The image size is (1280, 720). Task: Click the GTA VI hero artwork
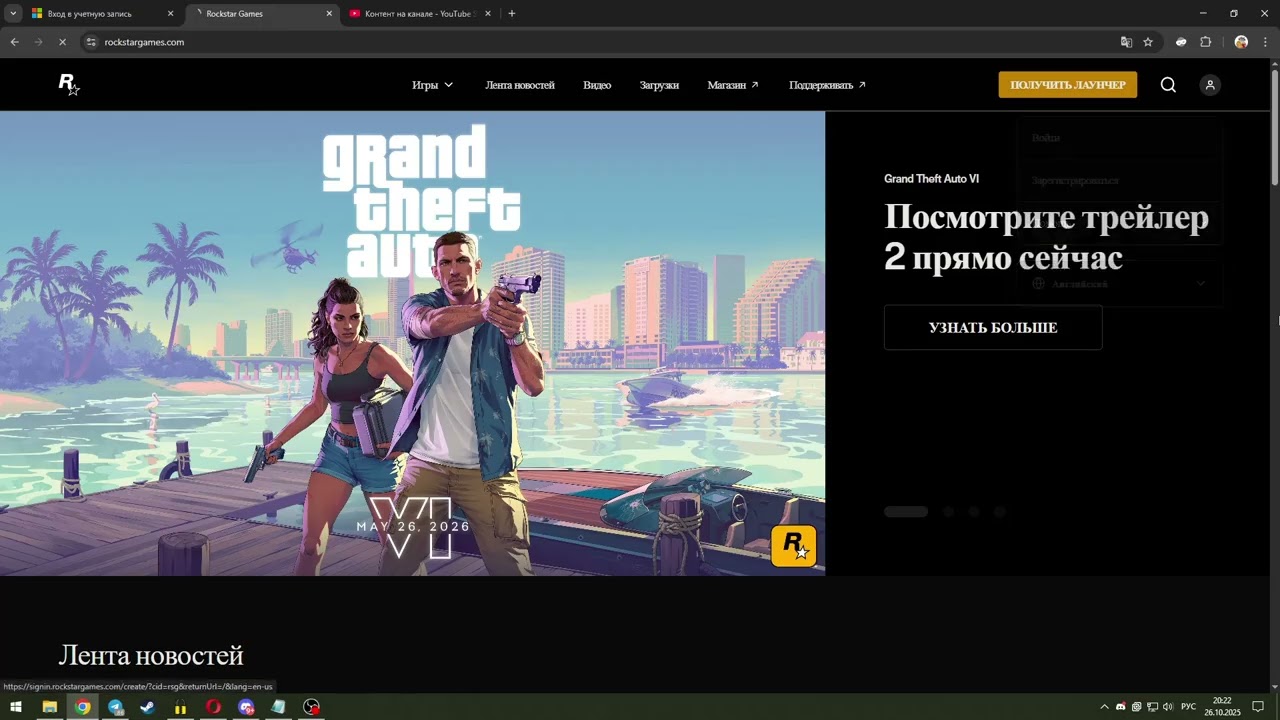click(412, 343)
